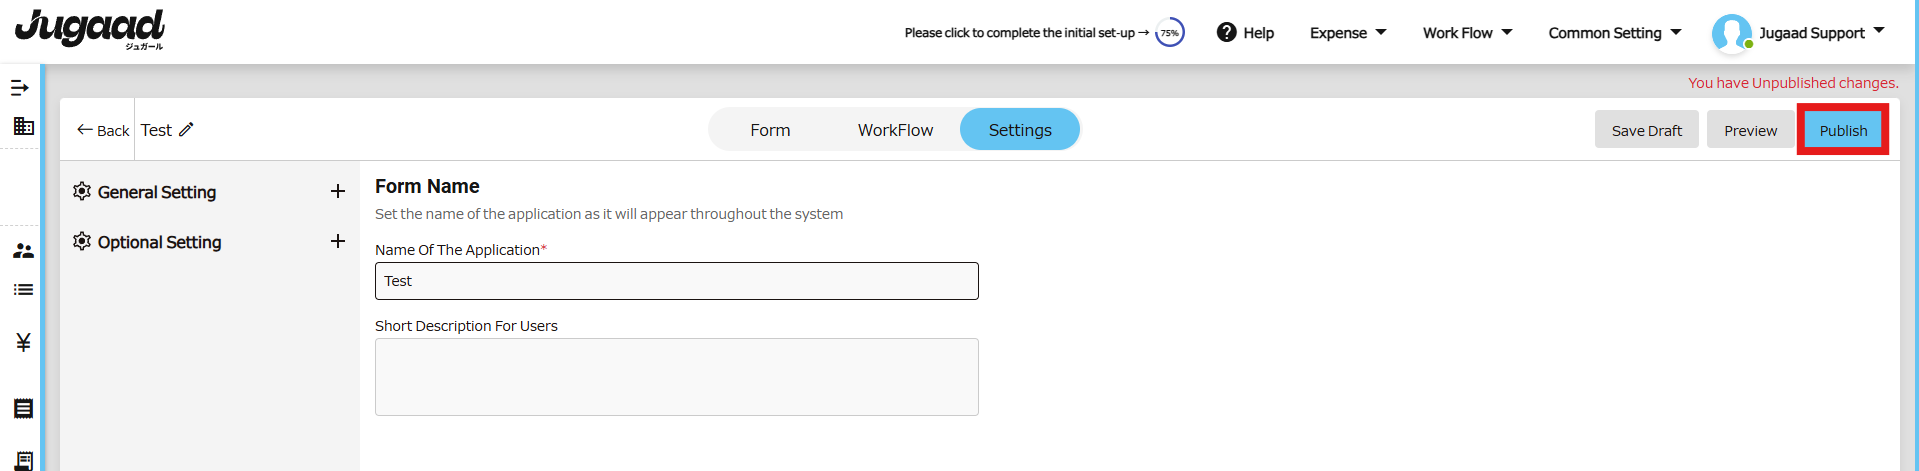Open the Work Flow dropdown menu
Screen dimensions: 1919x471
(x=1467, y=33)
